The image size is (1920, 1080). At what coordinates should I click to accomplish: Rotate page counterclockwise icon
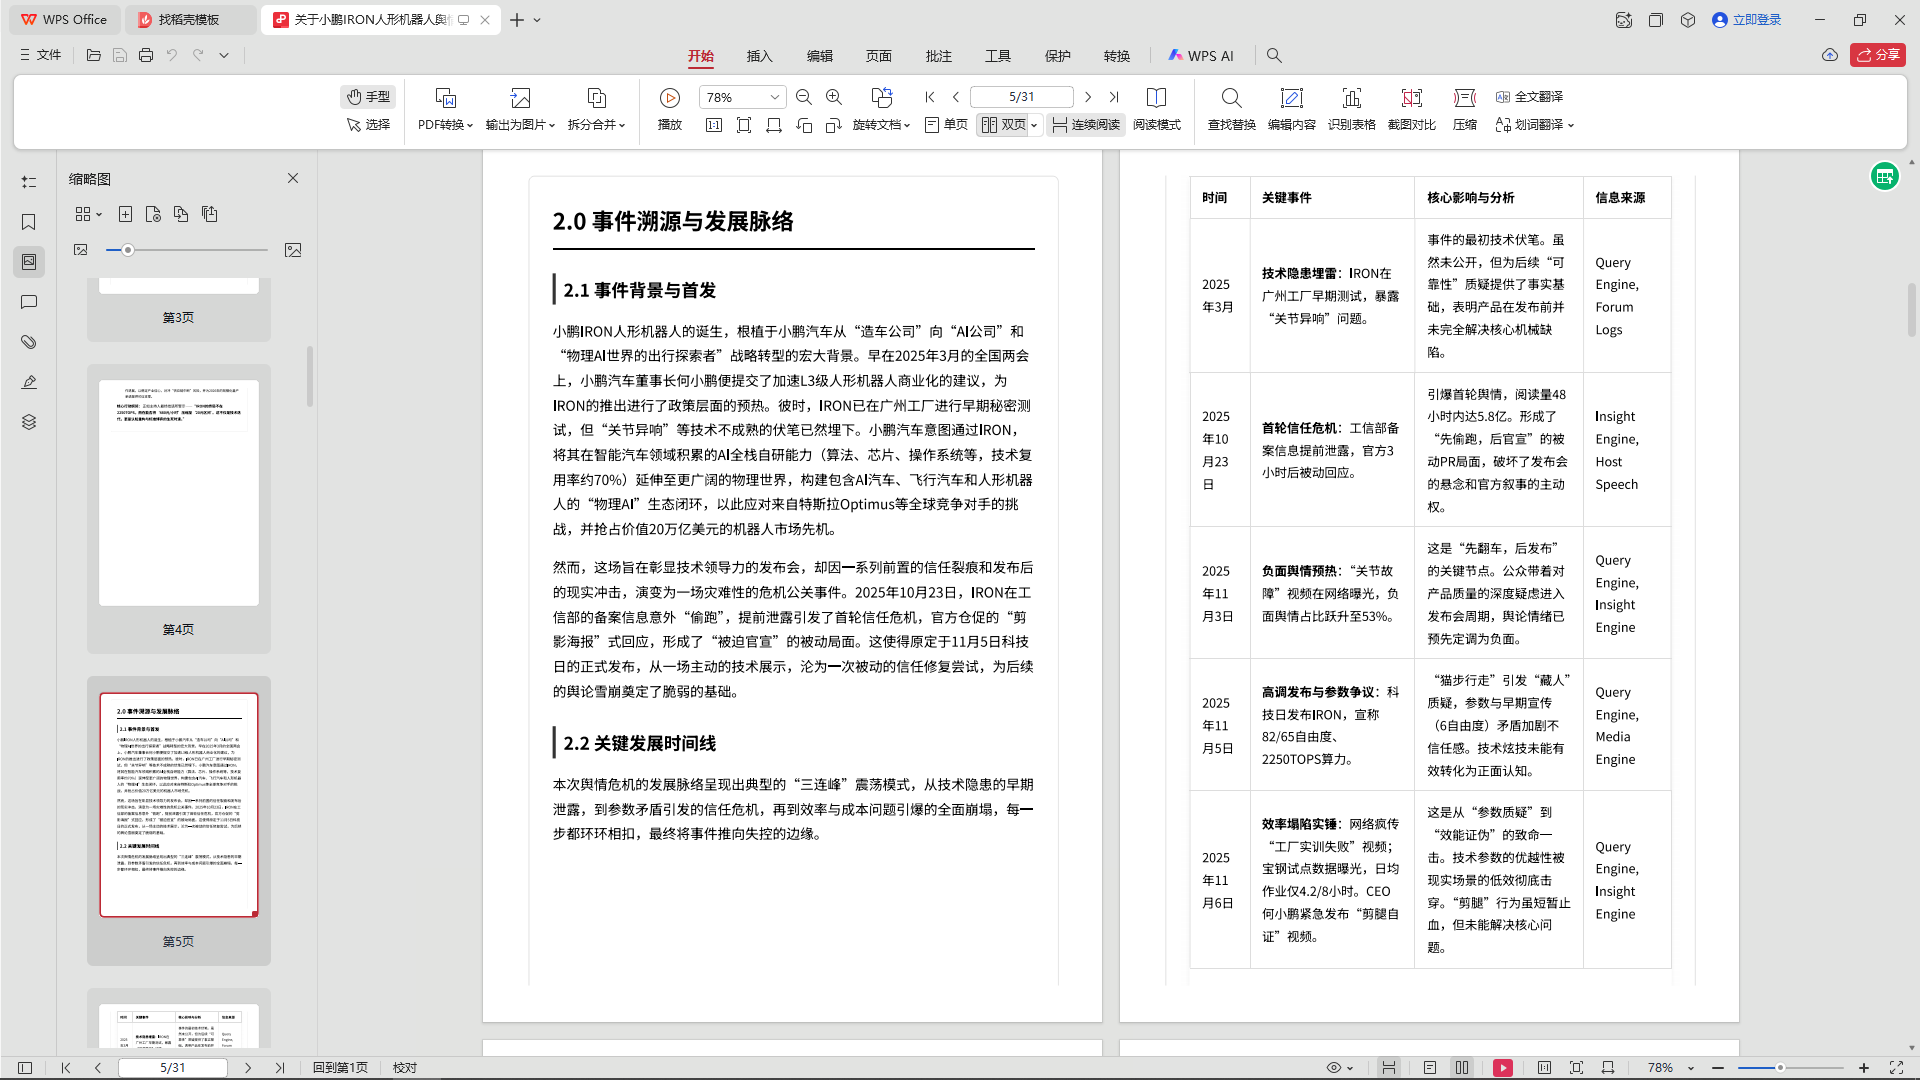(804, 125)
